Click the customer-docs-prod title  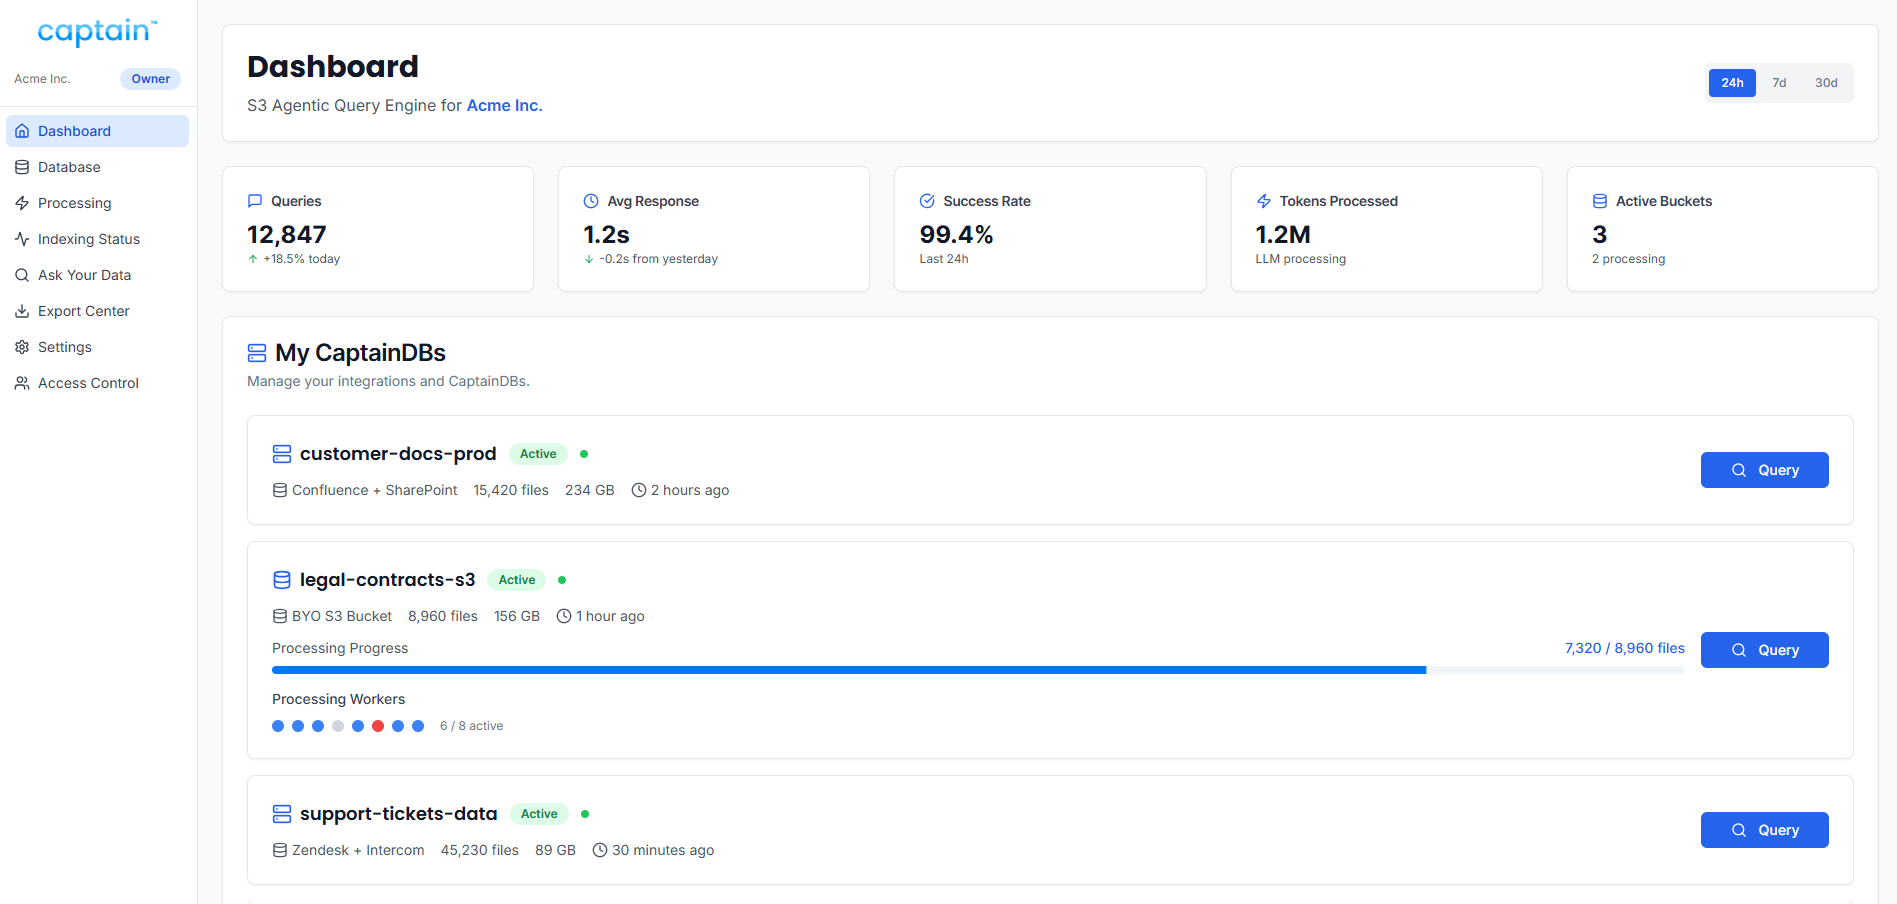click(398, 454)
